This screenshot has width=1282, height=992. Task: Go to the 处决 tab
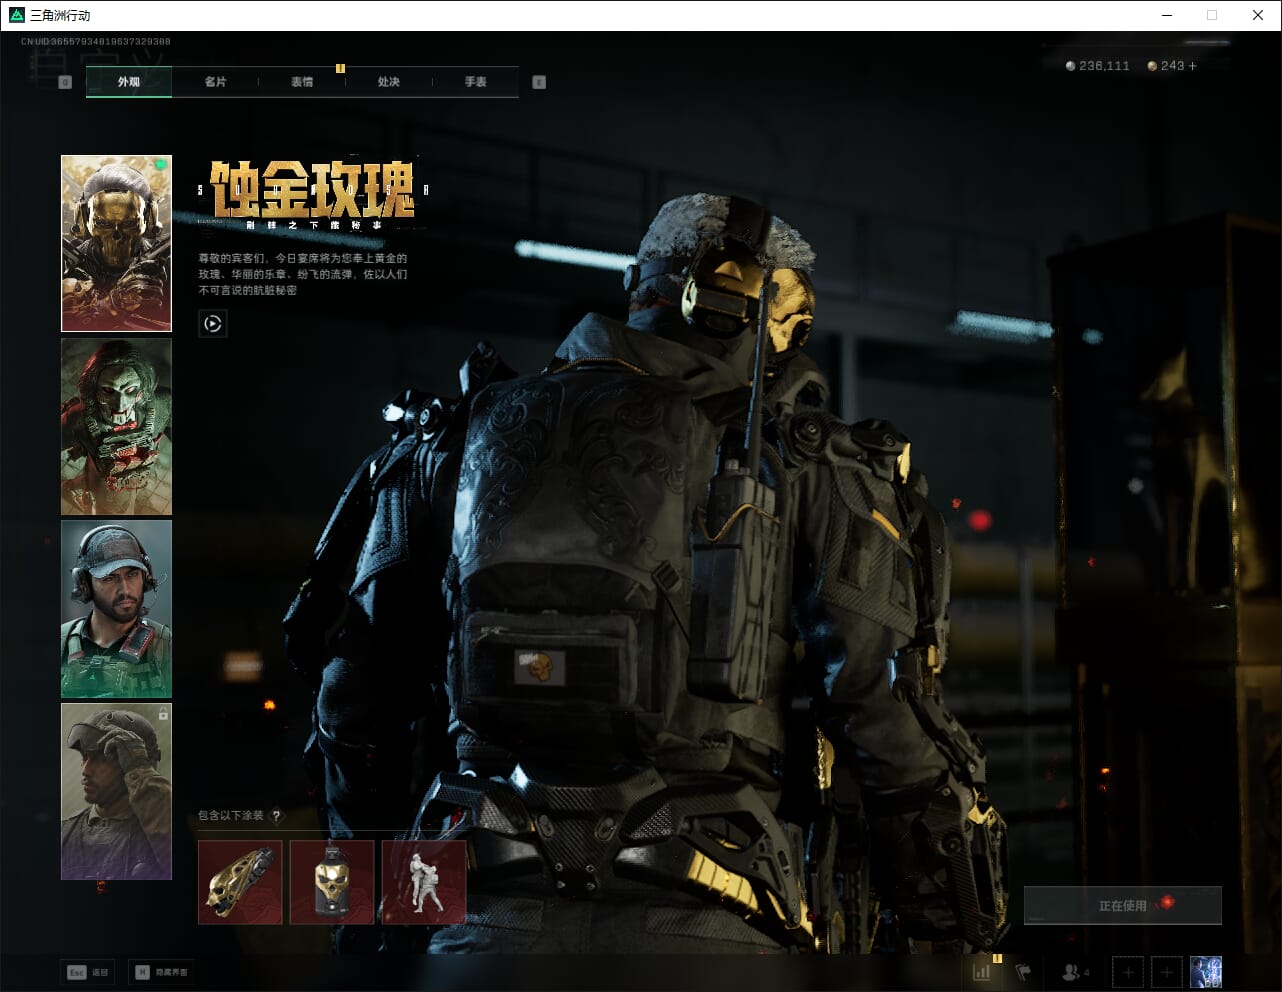pos(389,82)
